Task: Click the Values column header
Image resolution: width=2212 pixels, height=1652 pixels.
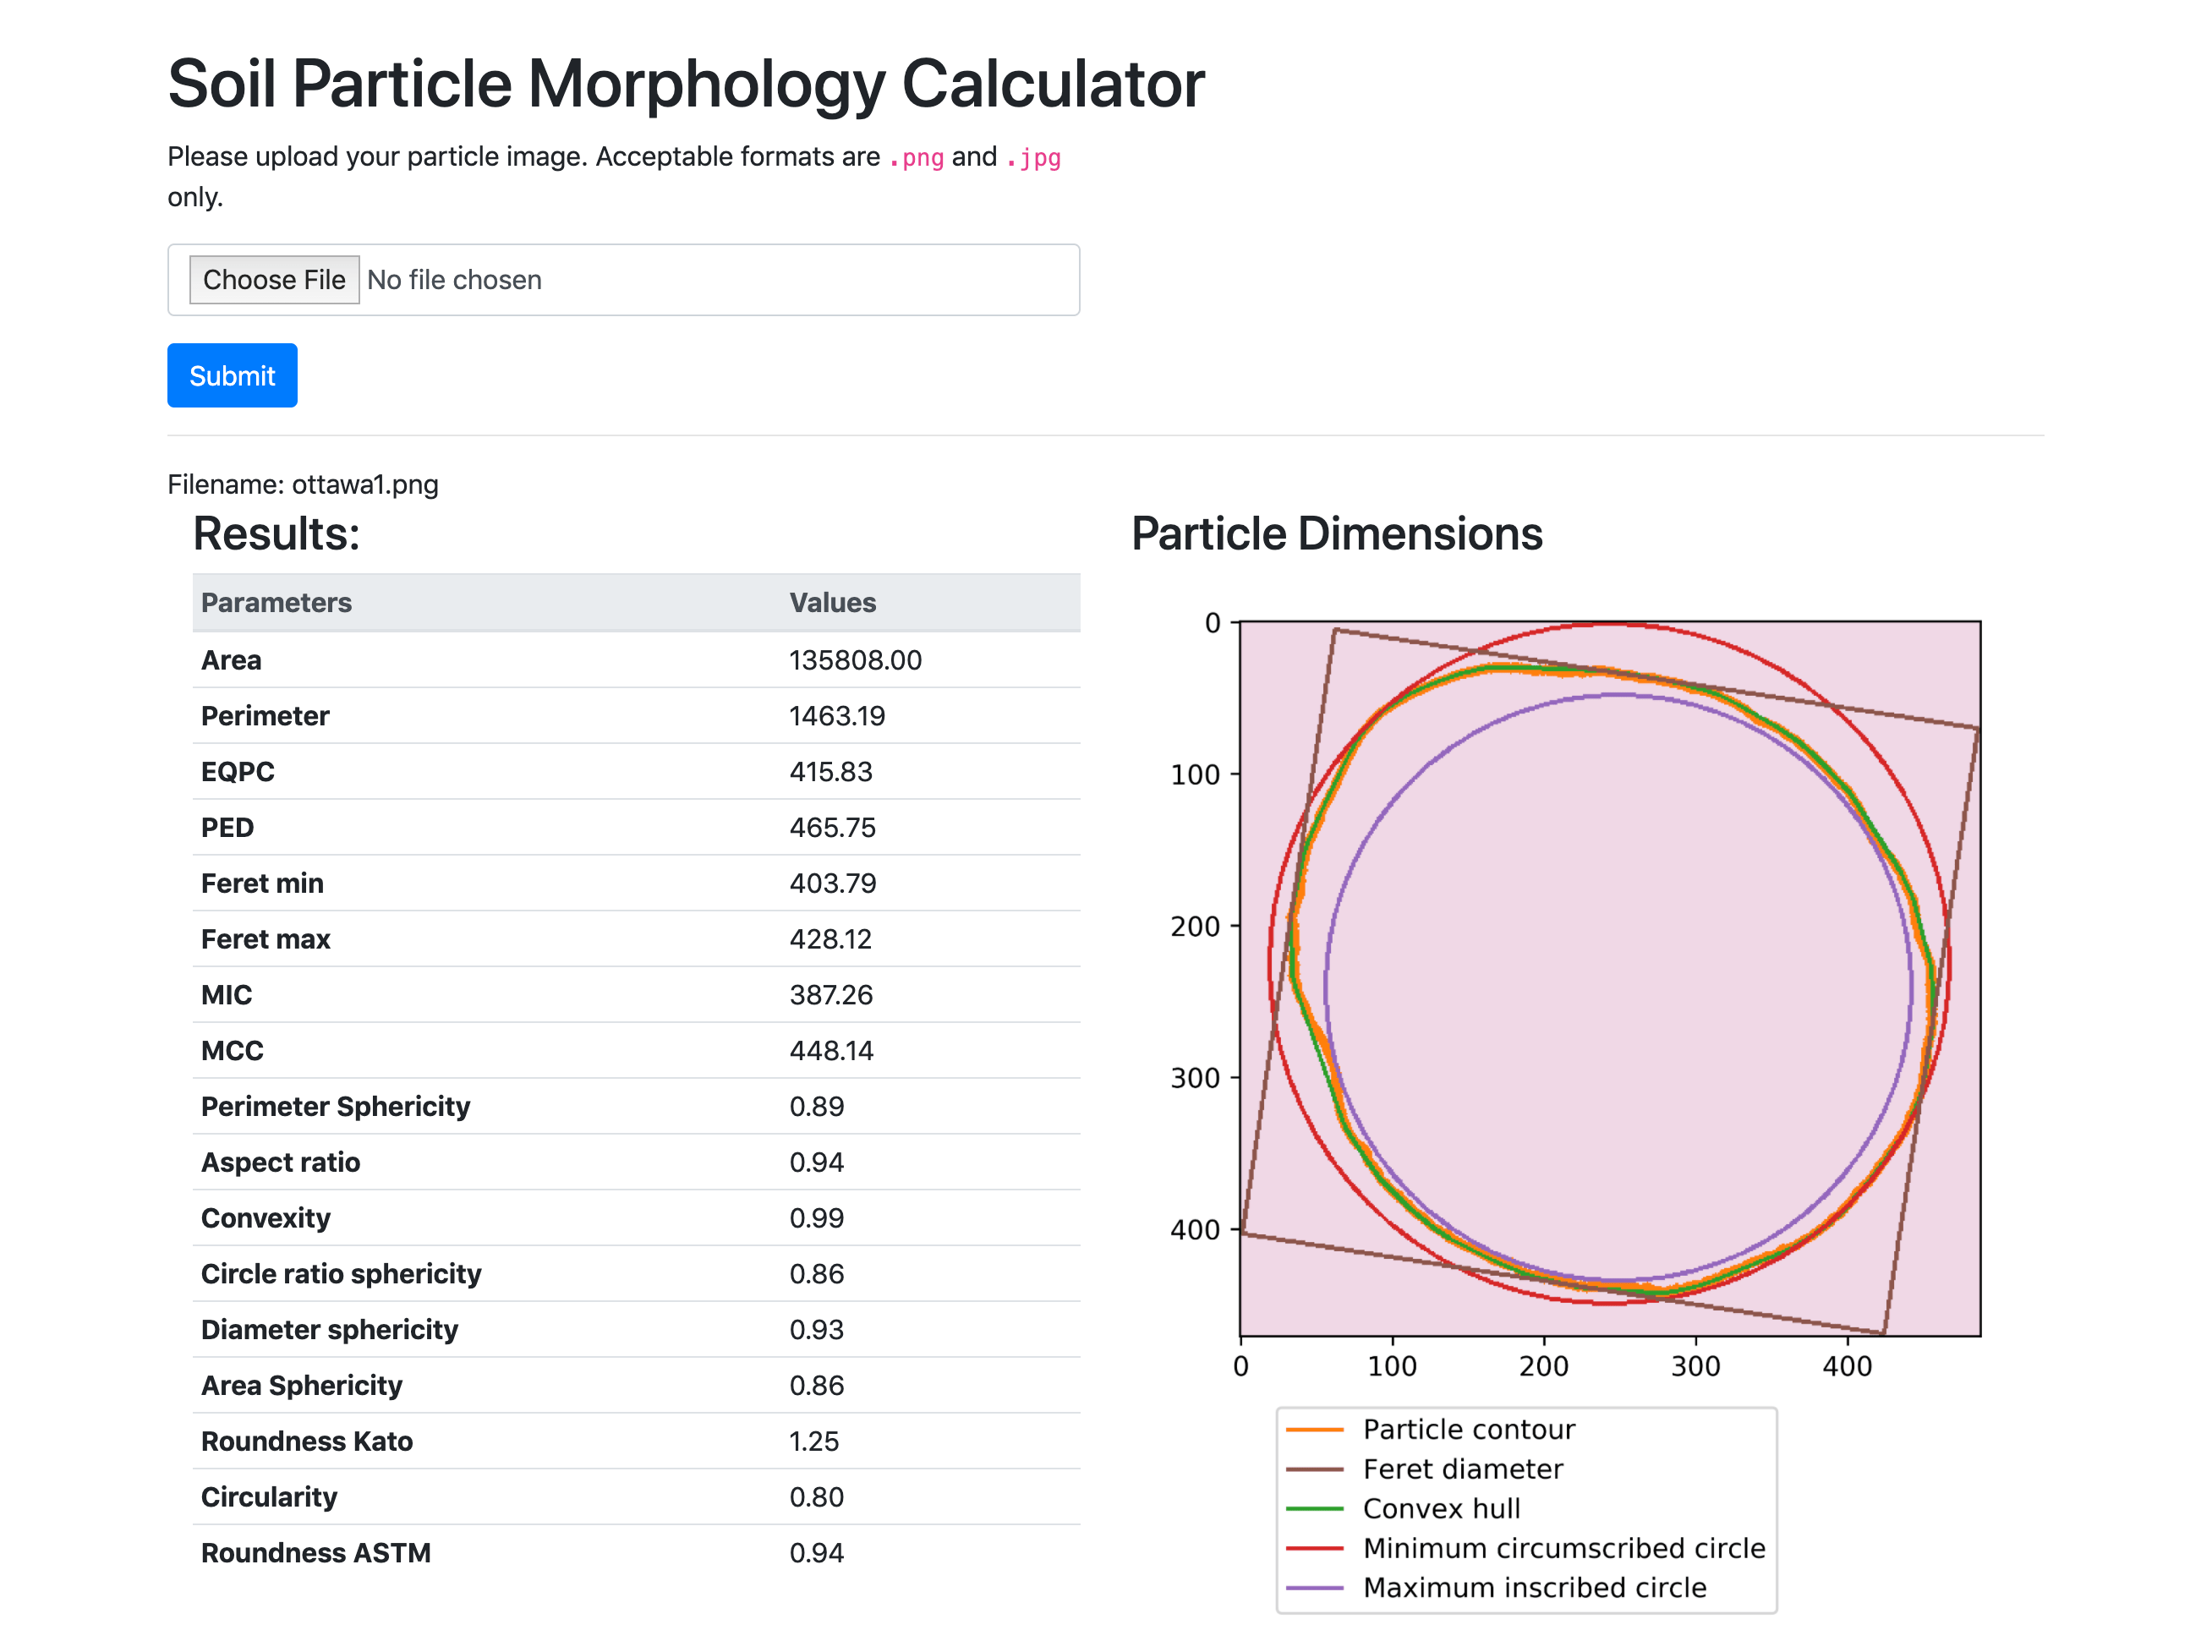Action: [x=832, y=602]
